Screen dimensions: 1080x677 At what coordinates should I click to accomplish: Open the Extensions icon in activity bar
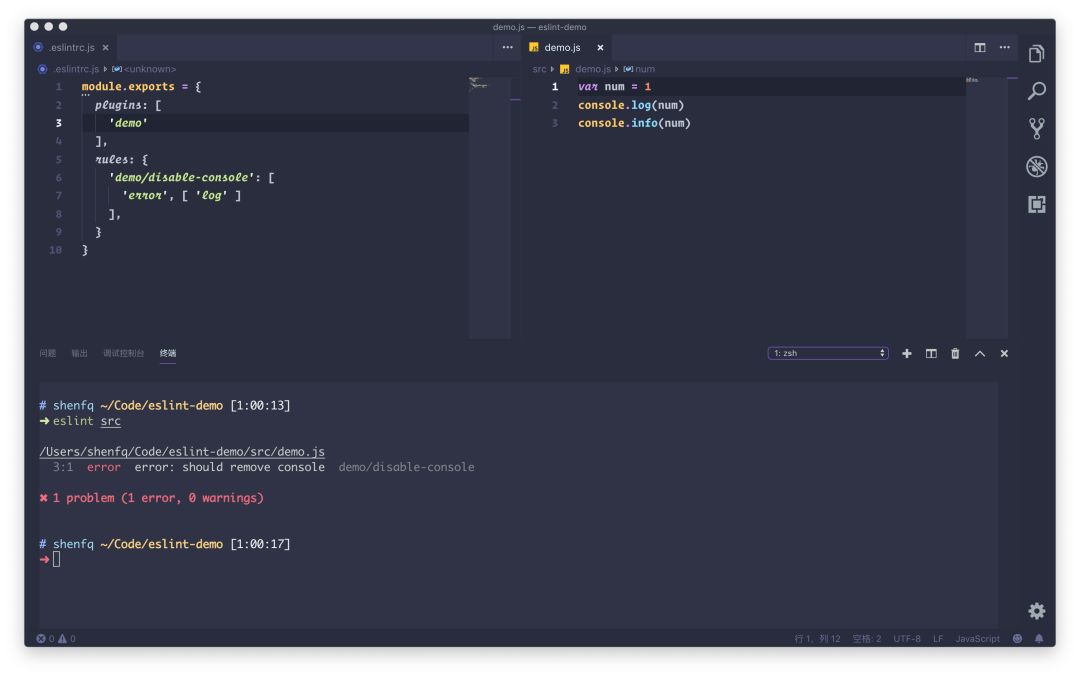click(1036, 205)
